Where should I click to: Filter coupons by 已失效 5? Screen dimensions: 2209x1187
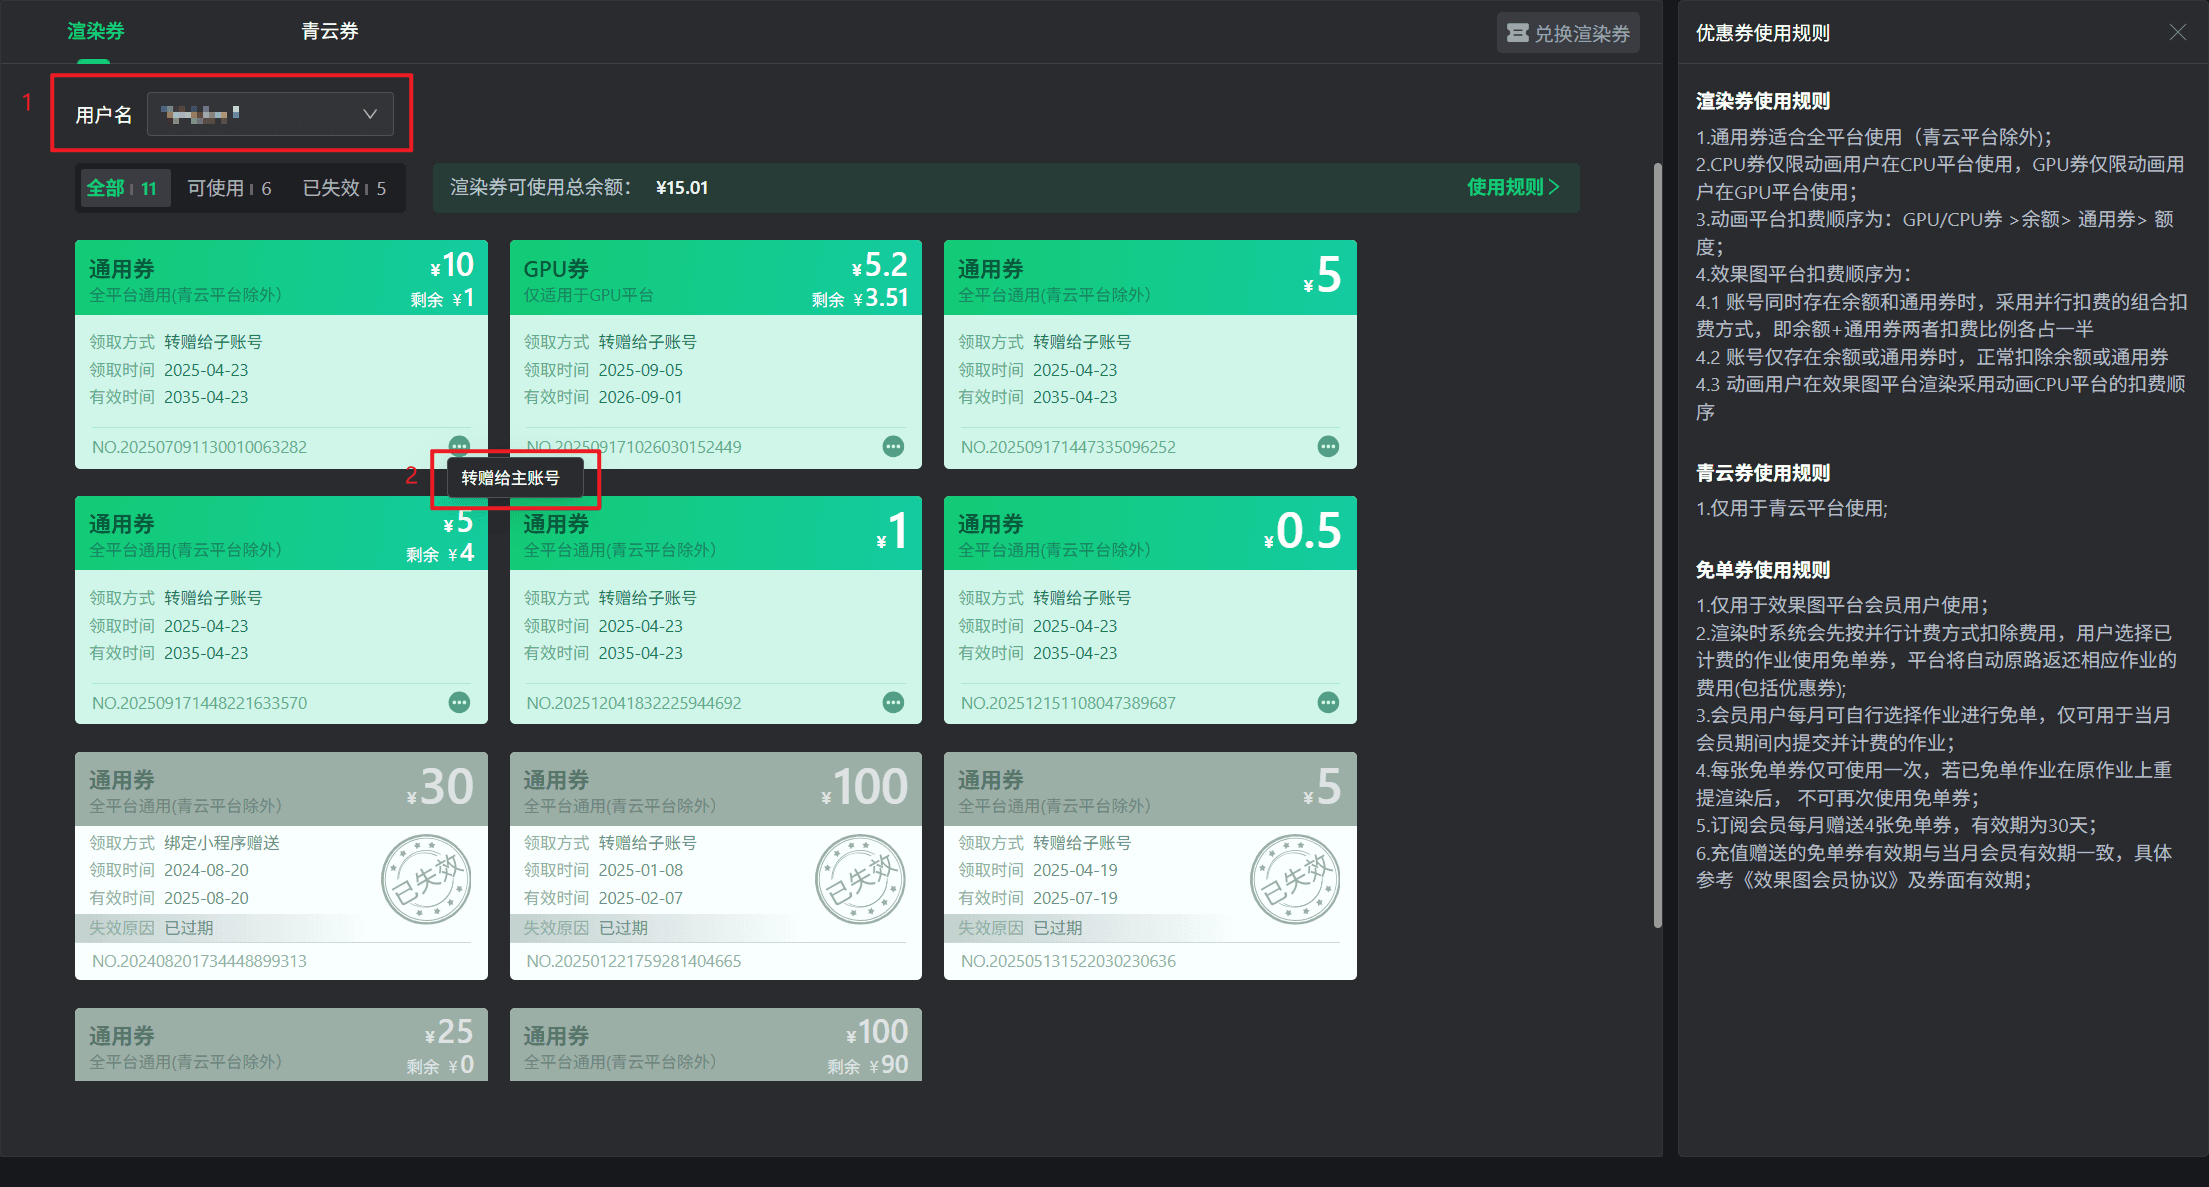tap(344, 188)
